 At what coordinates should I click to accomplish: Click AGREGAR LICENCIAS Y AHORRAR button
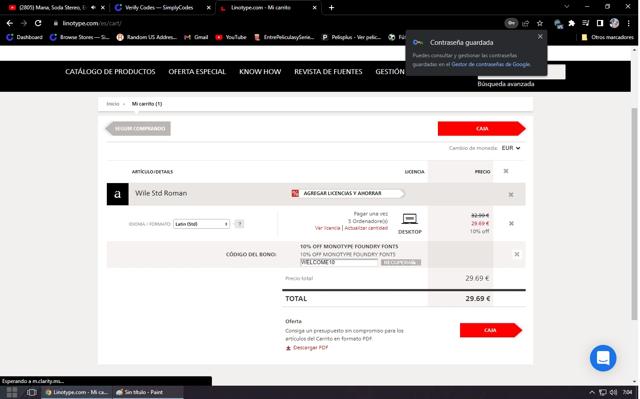click(348, 193)
